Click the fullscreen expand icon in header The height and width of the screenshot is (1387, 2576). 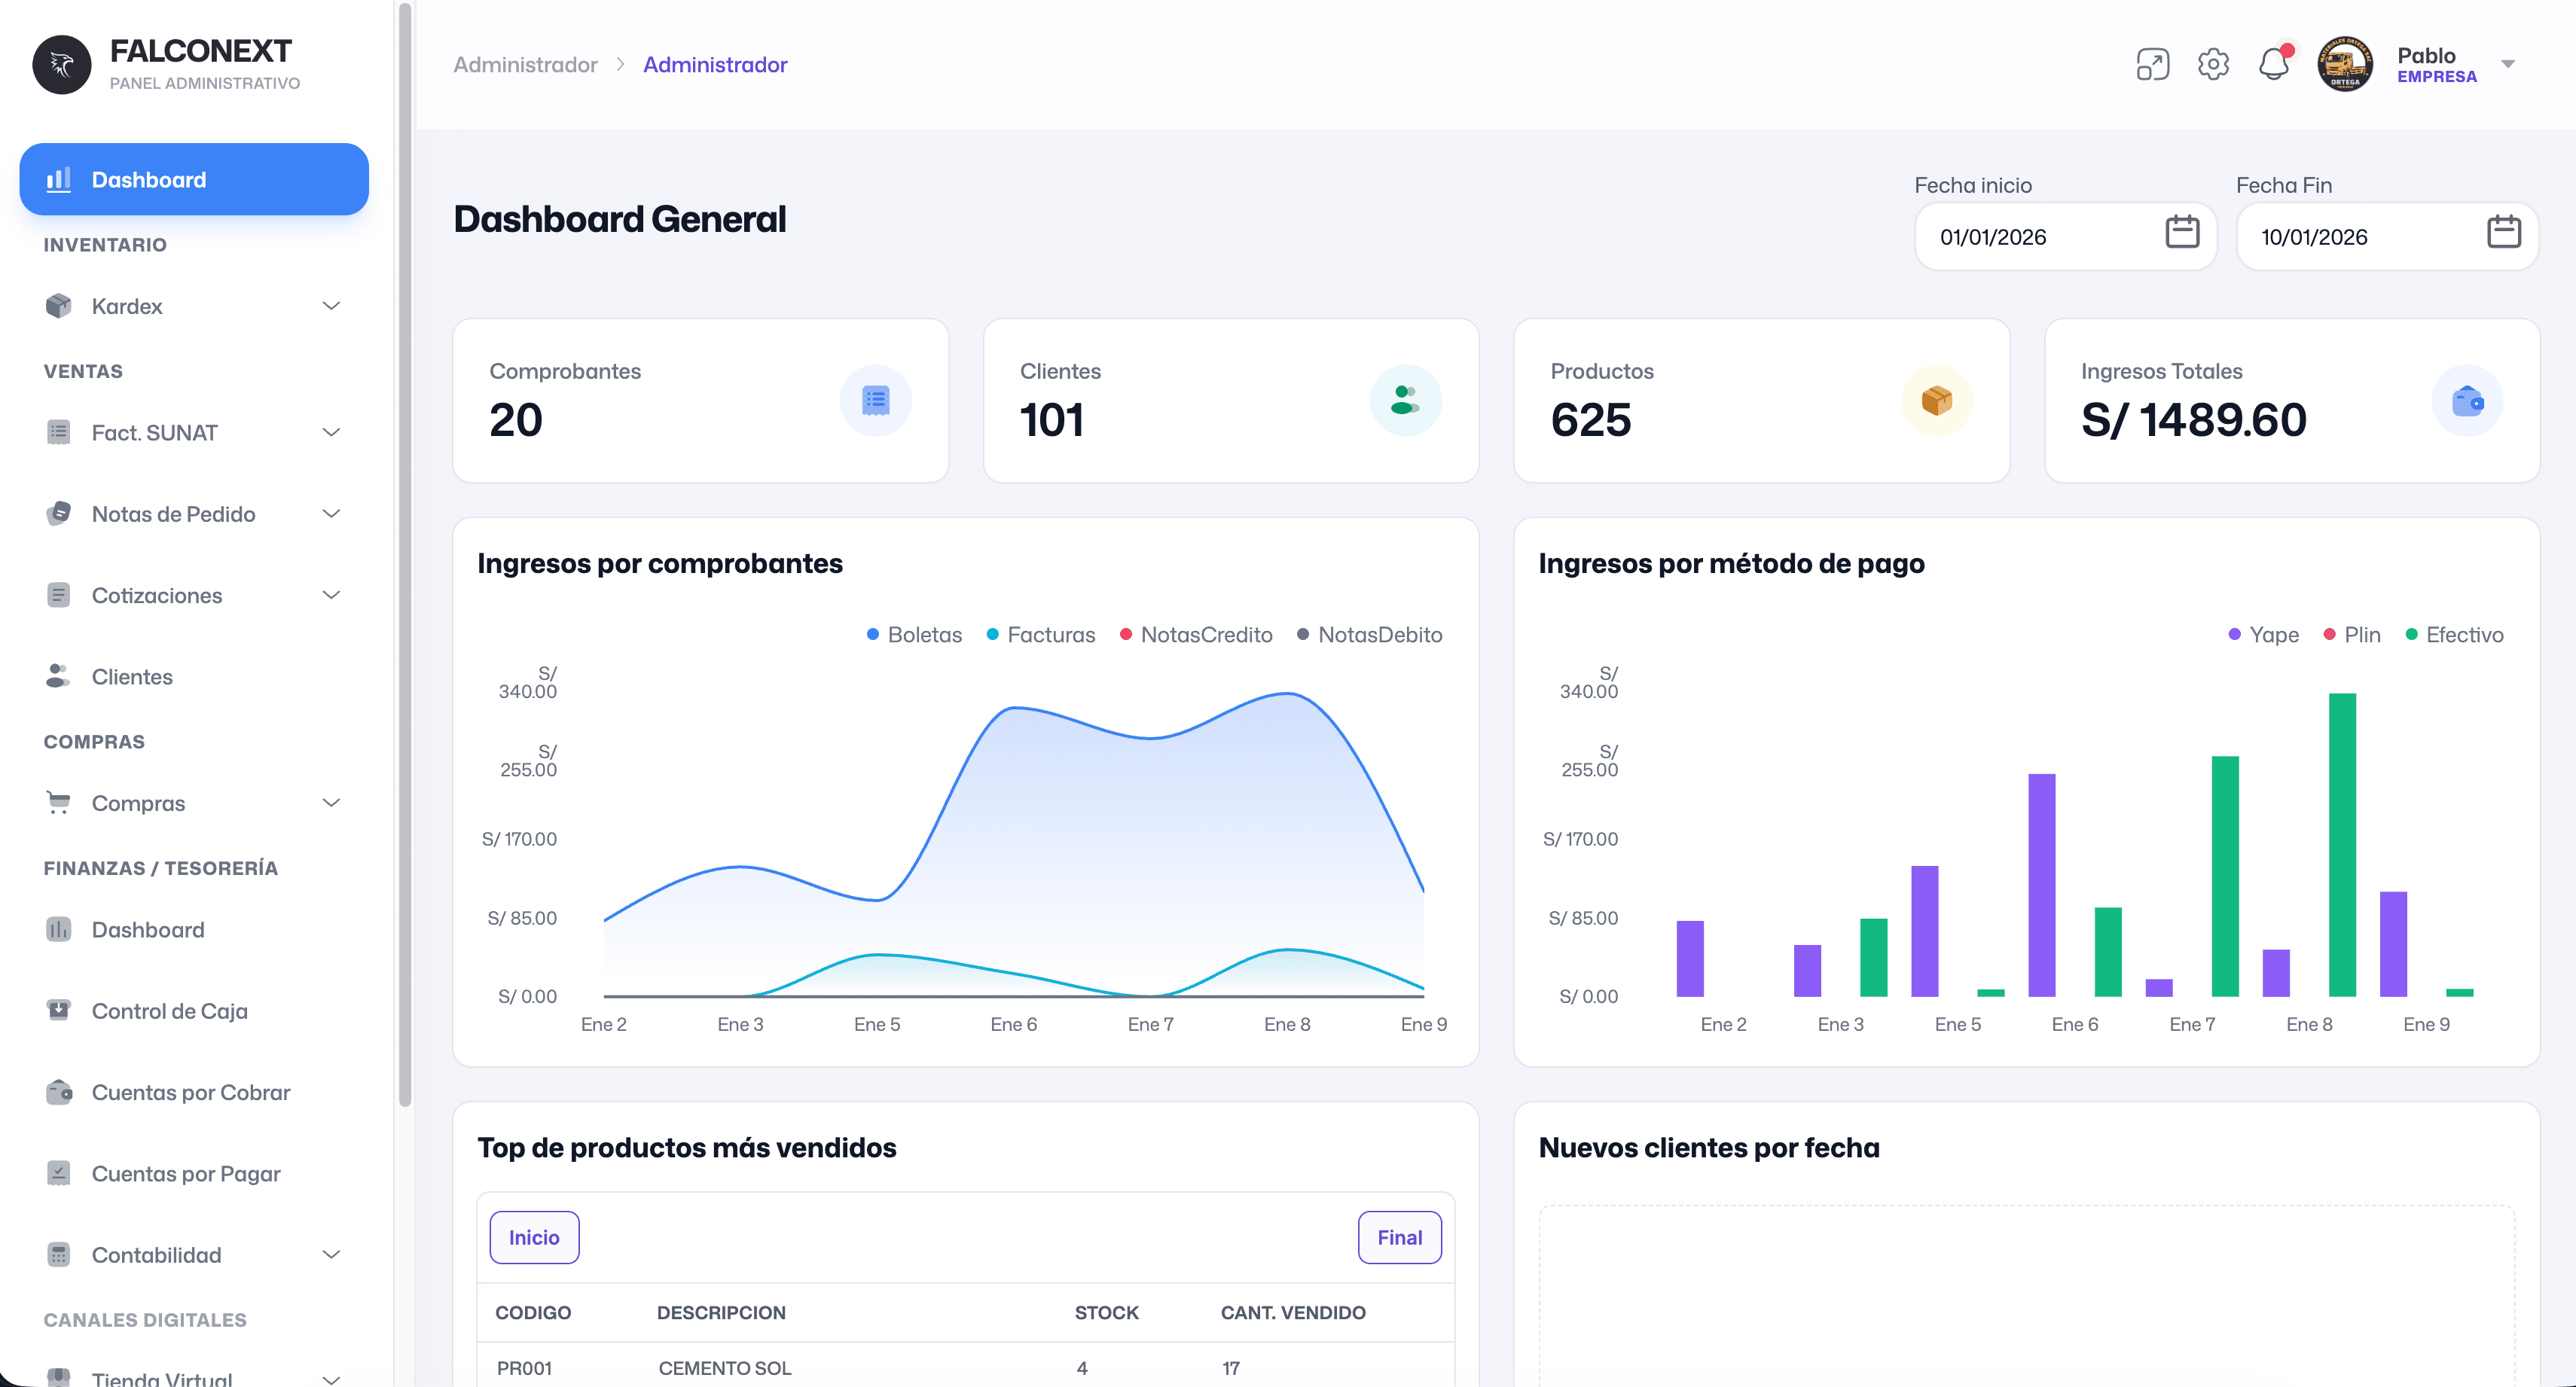(x=2152, y=63)
